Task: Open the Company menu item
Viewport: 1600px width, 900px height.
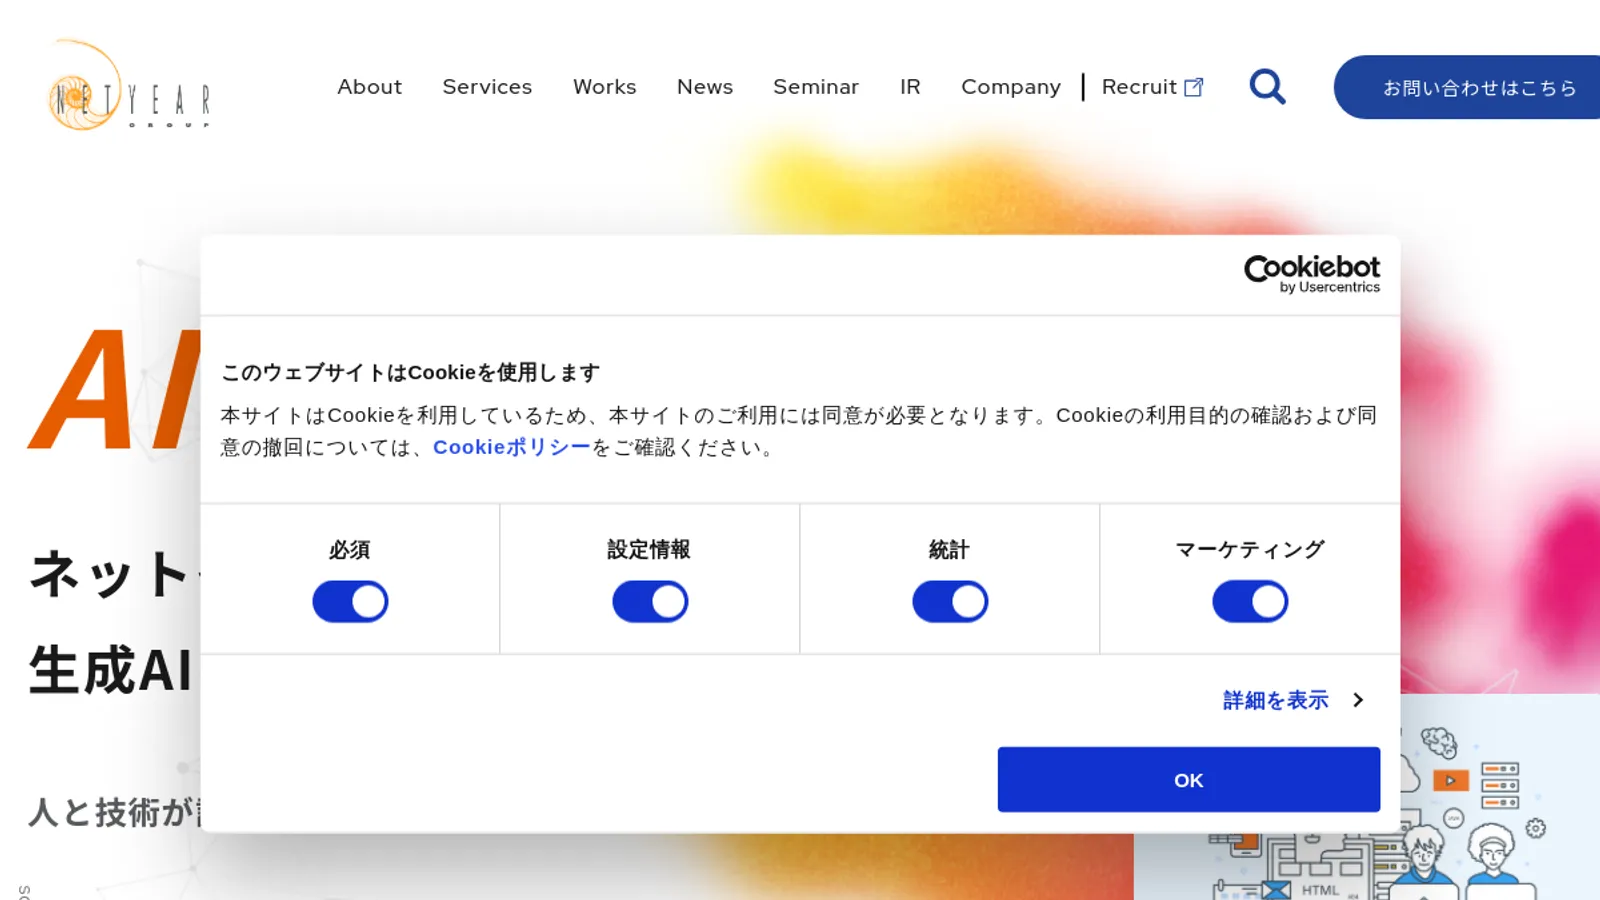Action: click(1011, 87)
